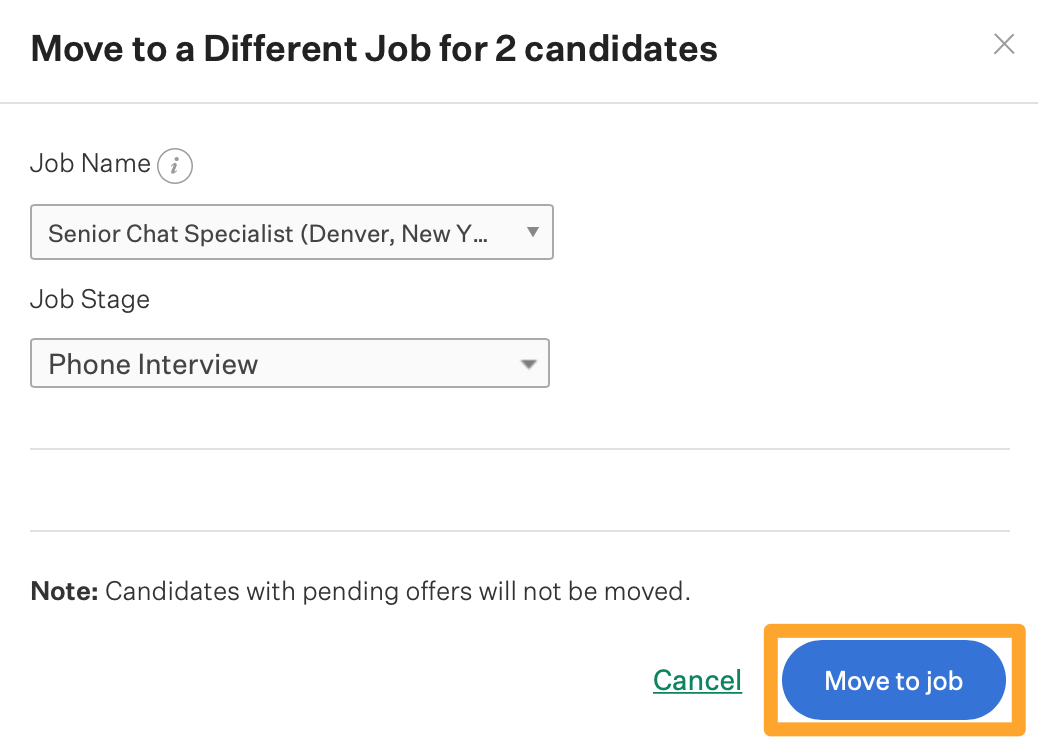The width and height of the screenshot is (1038, 744).
Task: Show Job Name help via the i icon
Action: pyautogui.click(x=175, y=165)
